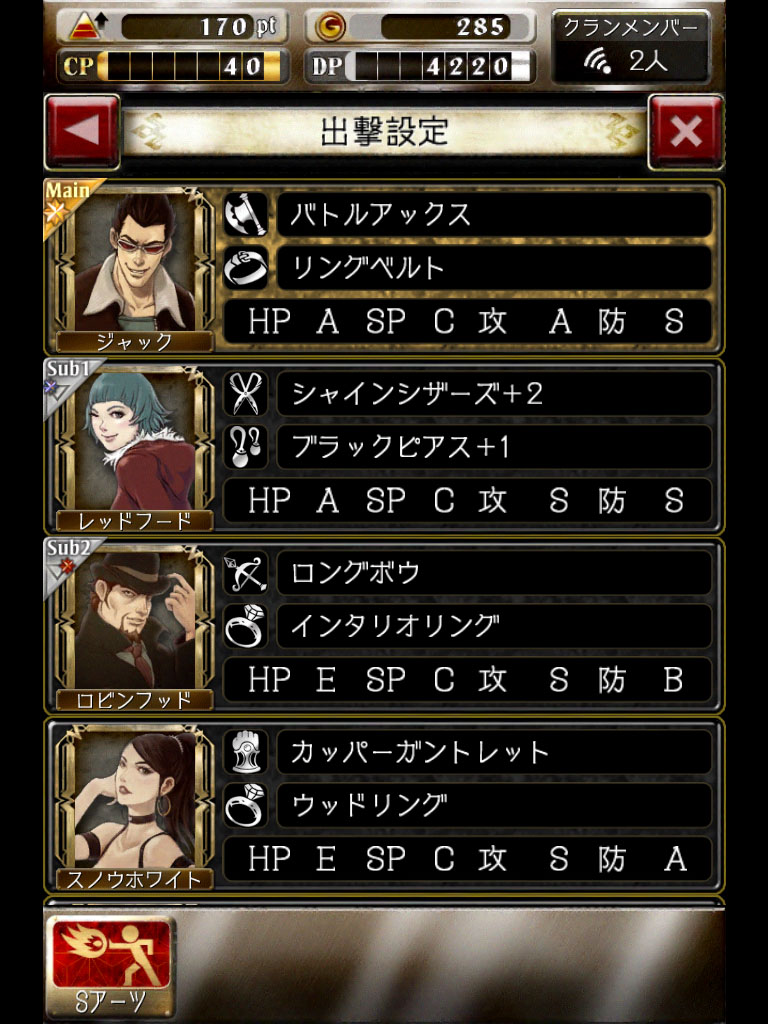Close the 出撃設定 screen

pos(686,132)
